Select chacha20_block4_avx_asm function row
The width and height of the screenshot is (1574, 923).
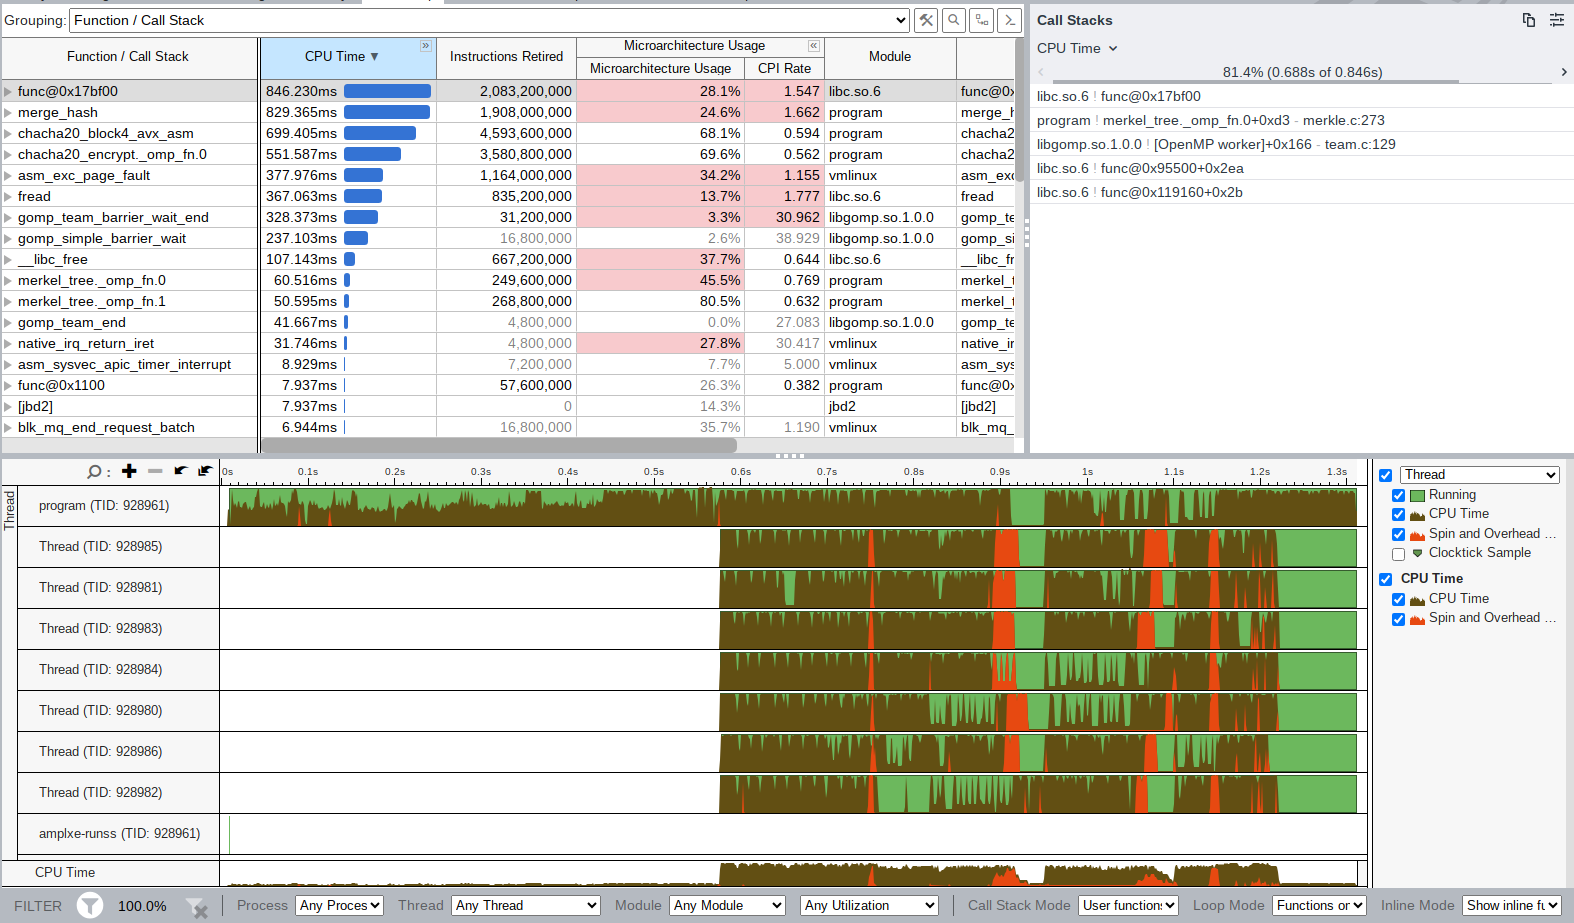click(x=106, y=133)
